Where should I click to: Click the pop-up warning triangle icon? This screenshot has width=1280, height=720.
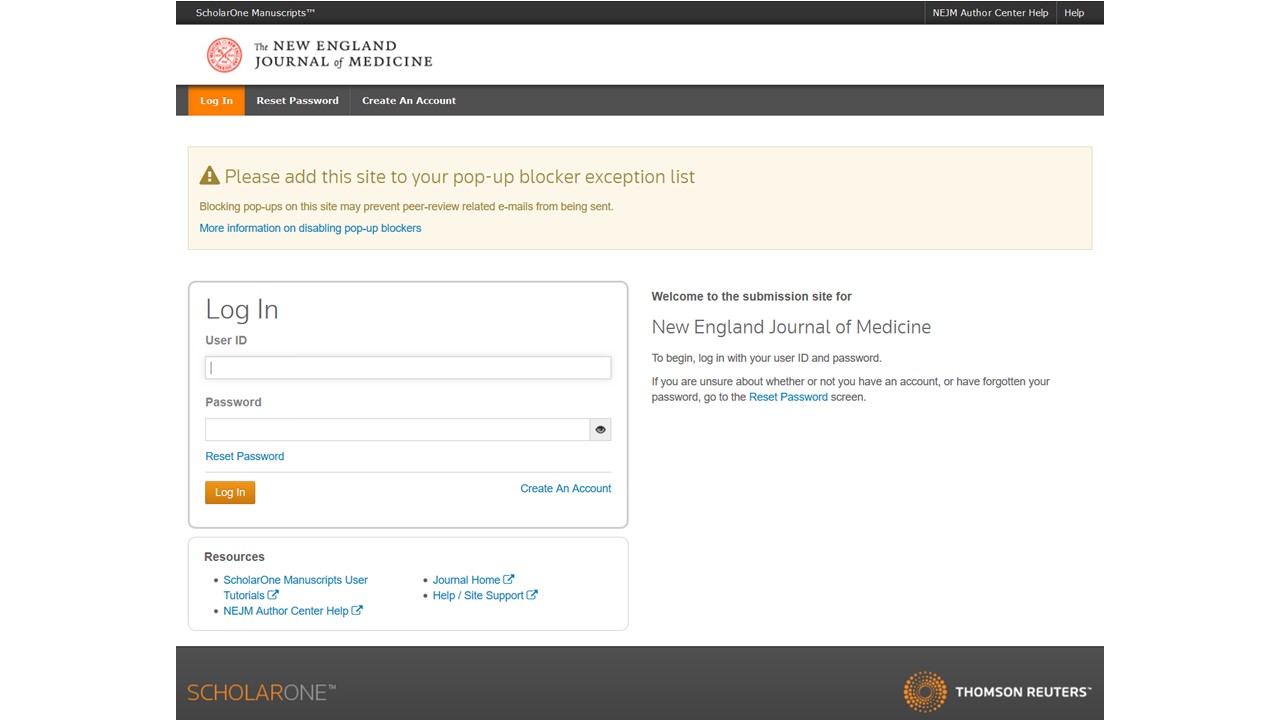[209, 176]
